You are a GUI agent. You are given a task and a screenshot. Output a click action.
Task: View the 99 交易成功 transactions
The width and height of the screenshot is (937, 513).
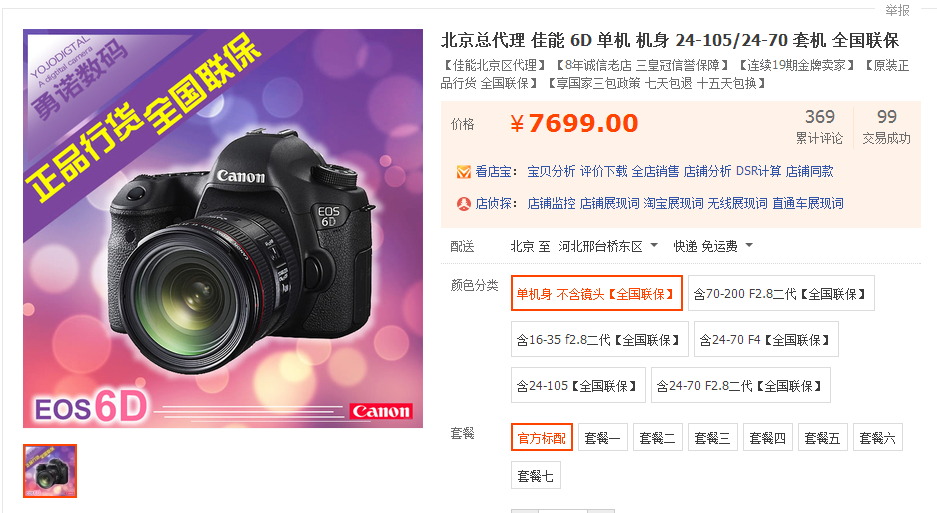point(886,126)
